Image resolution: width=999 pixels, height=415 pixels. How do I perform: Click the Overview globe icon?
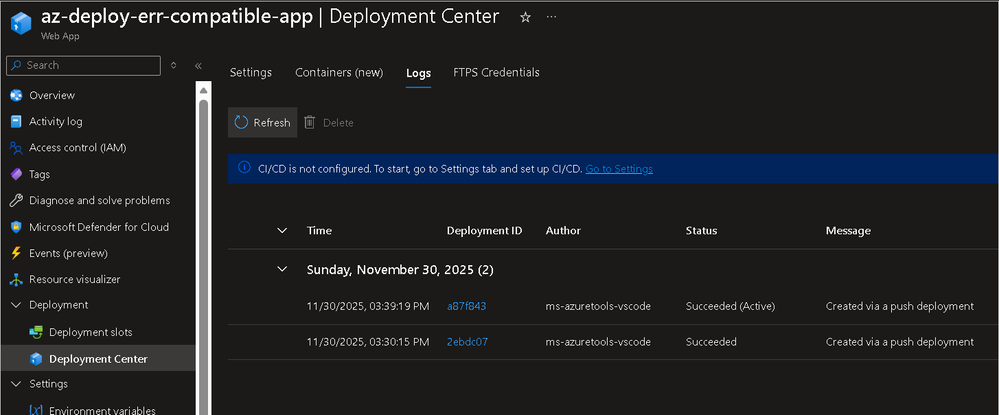click(x=16, y=96)
